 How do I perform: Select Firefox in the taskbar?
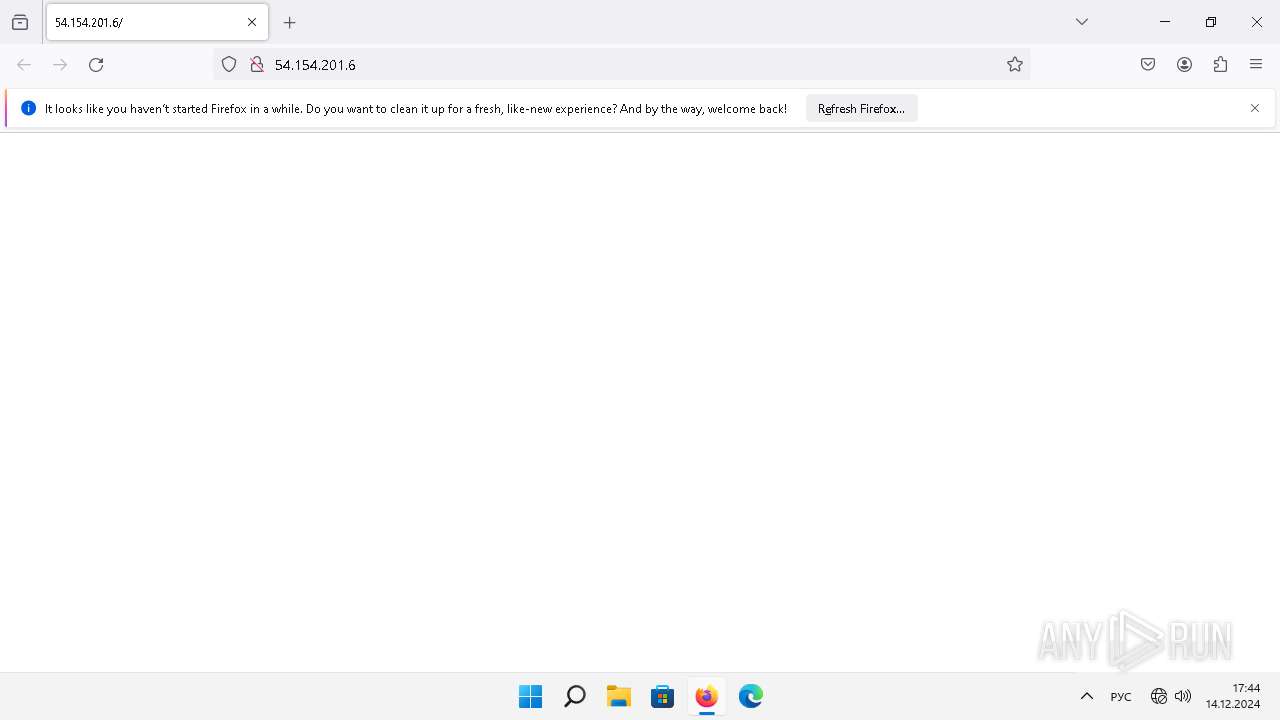point(706,696)
